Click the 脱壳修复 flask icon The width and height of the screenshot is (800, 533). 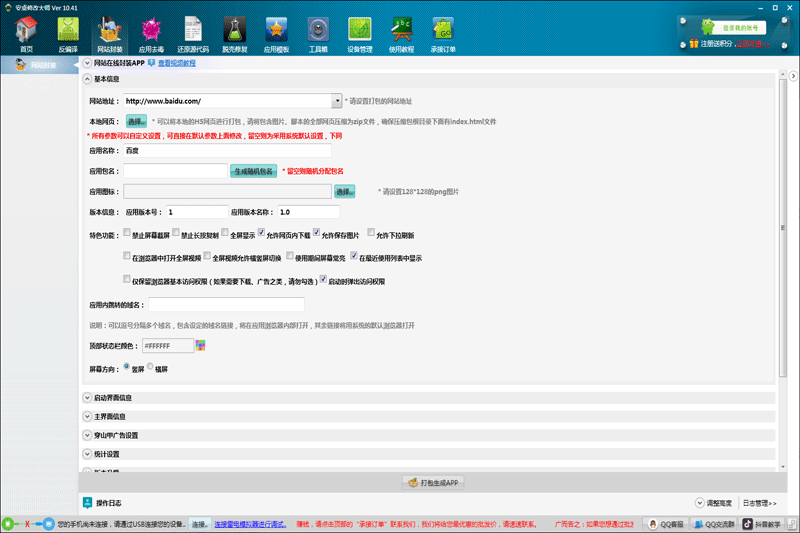pos(235,34)
